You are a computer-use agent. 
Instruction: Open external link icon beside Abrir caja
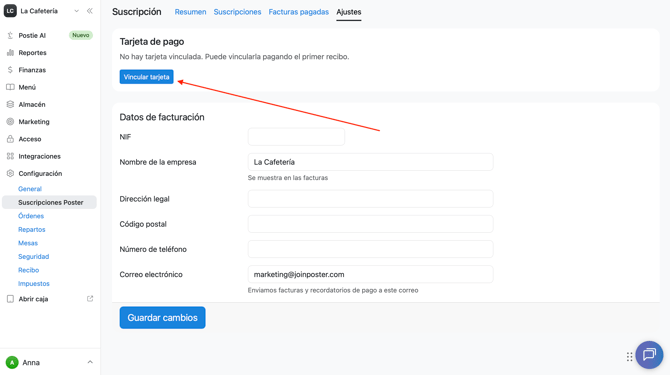pyautogui.click(x=90, y=299)
